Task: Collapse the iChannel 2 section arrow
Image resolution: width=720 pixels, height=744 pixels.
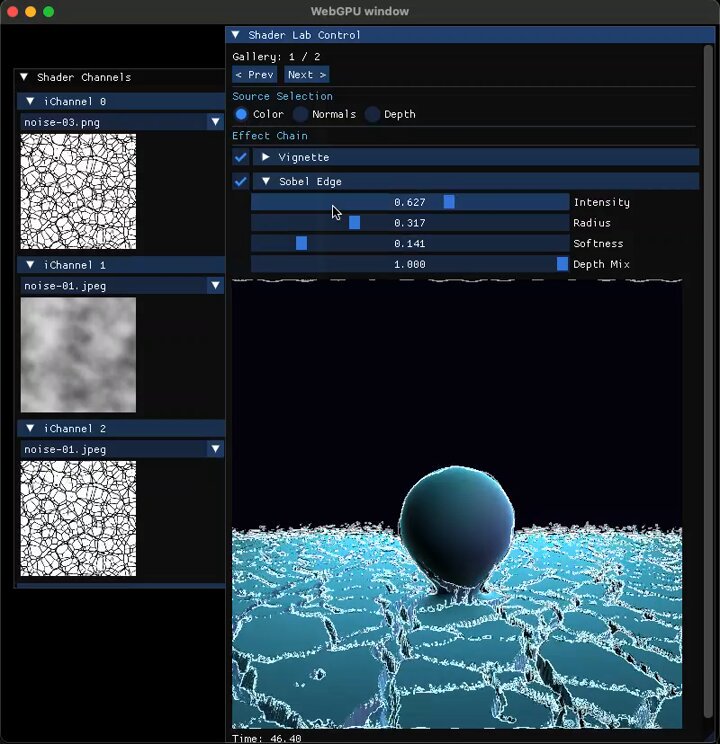Action: [x=30, y=428]
